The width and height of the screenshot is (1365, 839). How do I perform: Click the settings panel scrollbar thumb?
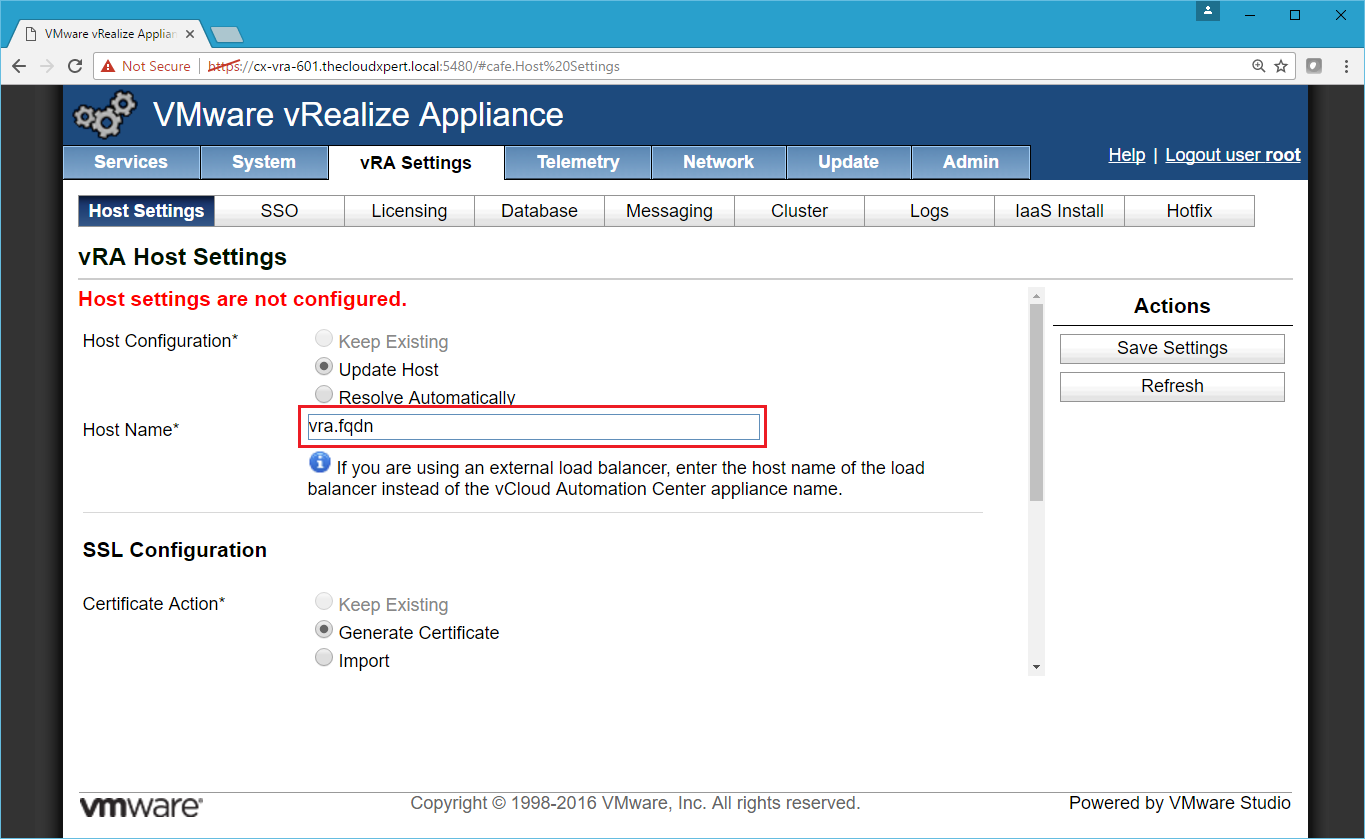tap(1036, 400)
